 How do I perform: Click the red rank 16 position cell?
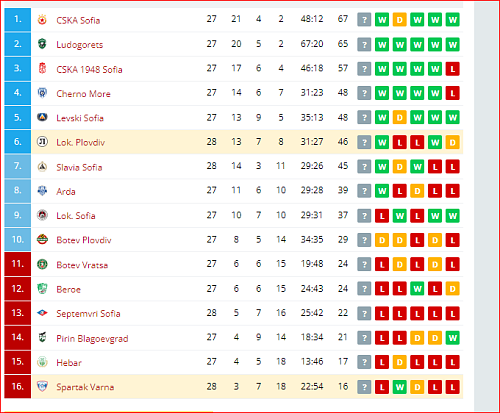click(18, 386)
